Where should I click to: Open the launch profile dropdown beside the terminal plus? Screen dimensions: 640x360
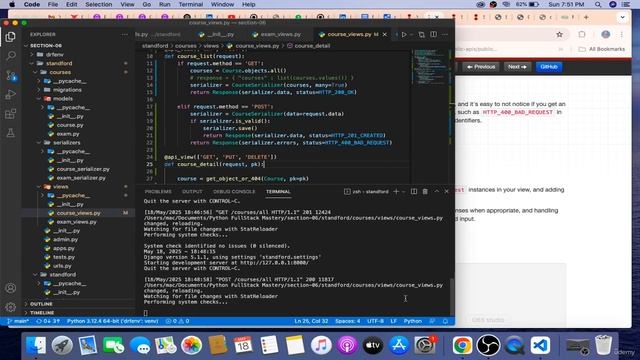403,191
